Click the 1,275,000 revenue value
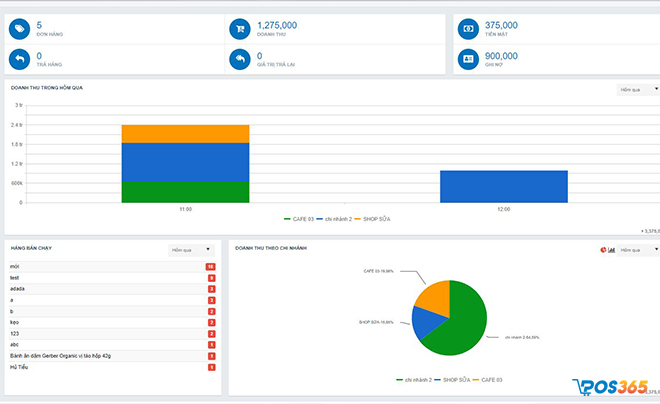The image size is (660, 404). [277, 25]
